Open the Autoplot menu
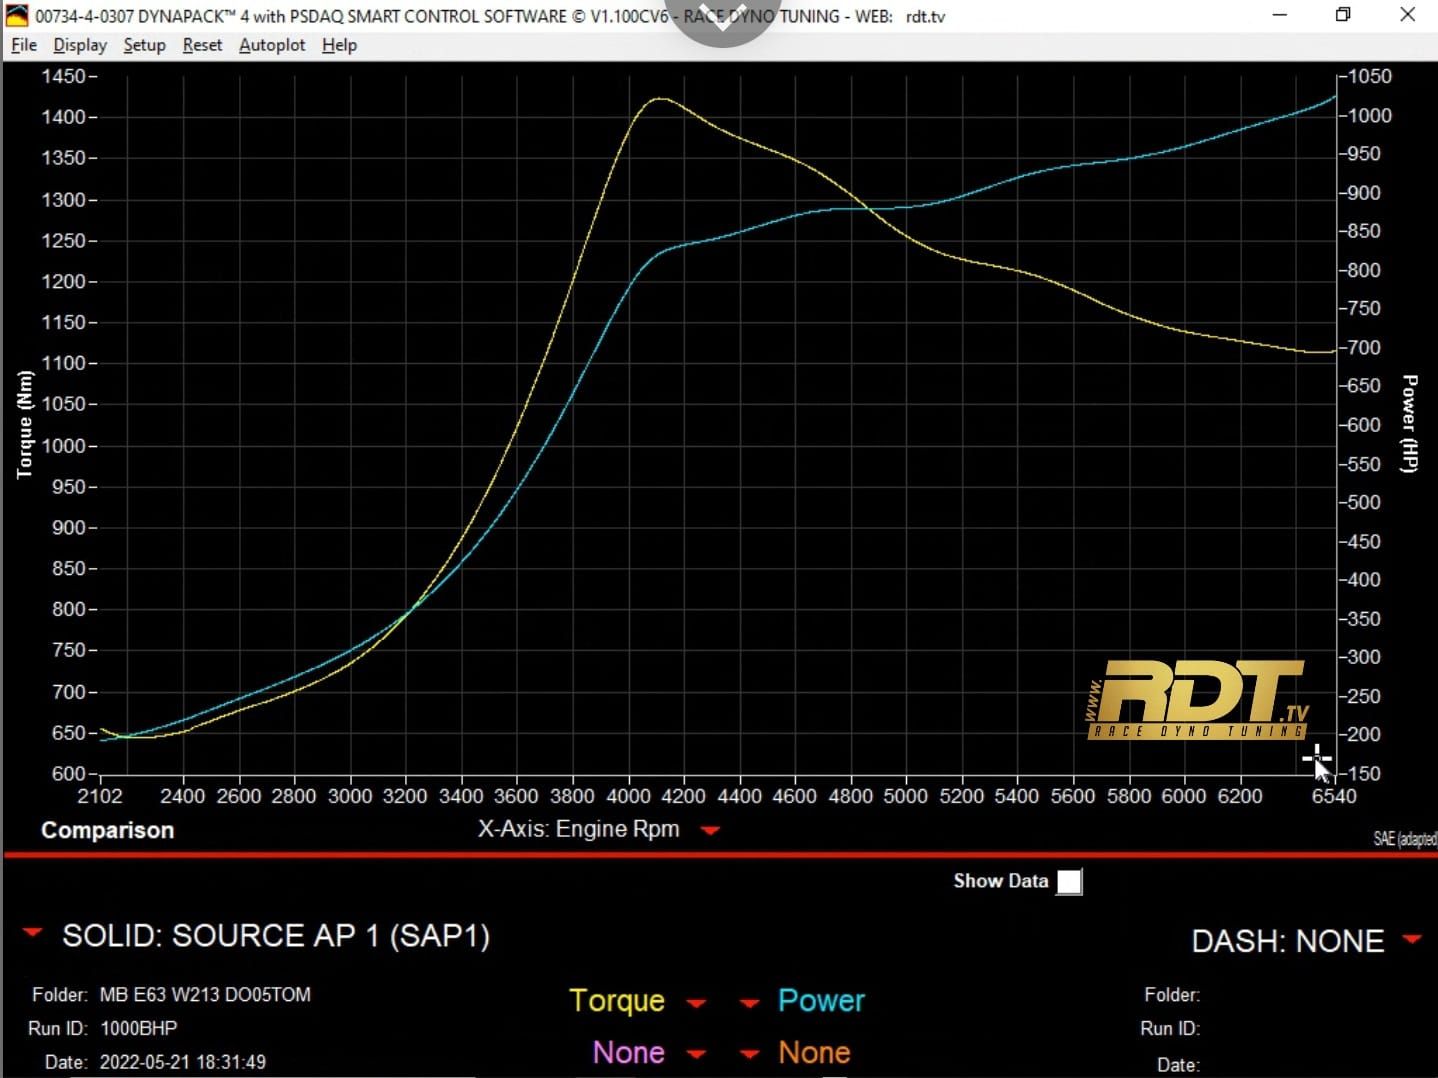 pos(272,45)
